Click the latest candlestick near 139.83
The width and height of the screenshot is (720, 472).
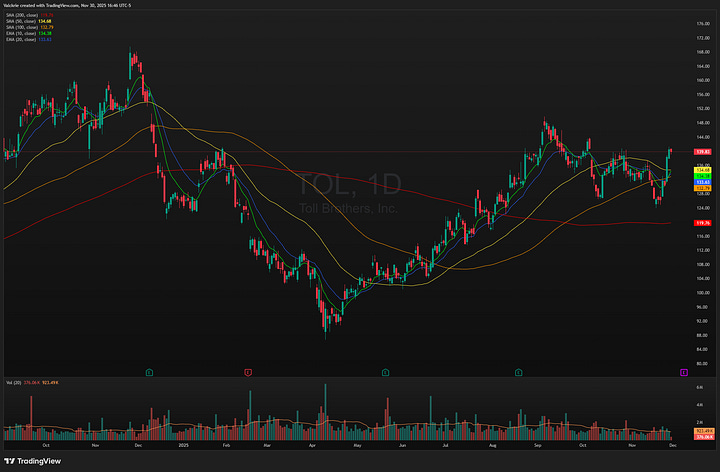(x=671, y=151)
